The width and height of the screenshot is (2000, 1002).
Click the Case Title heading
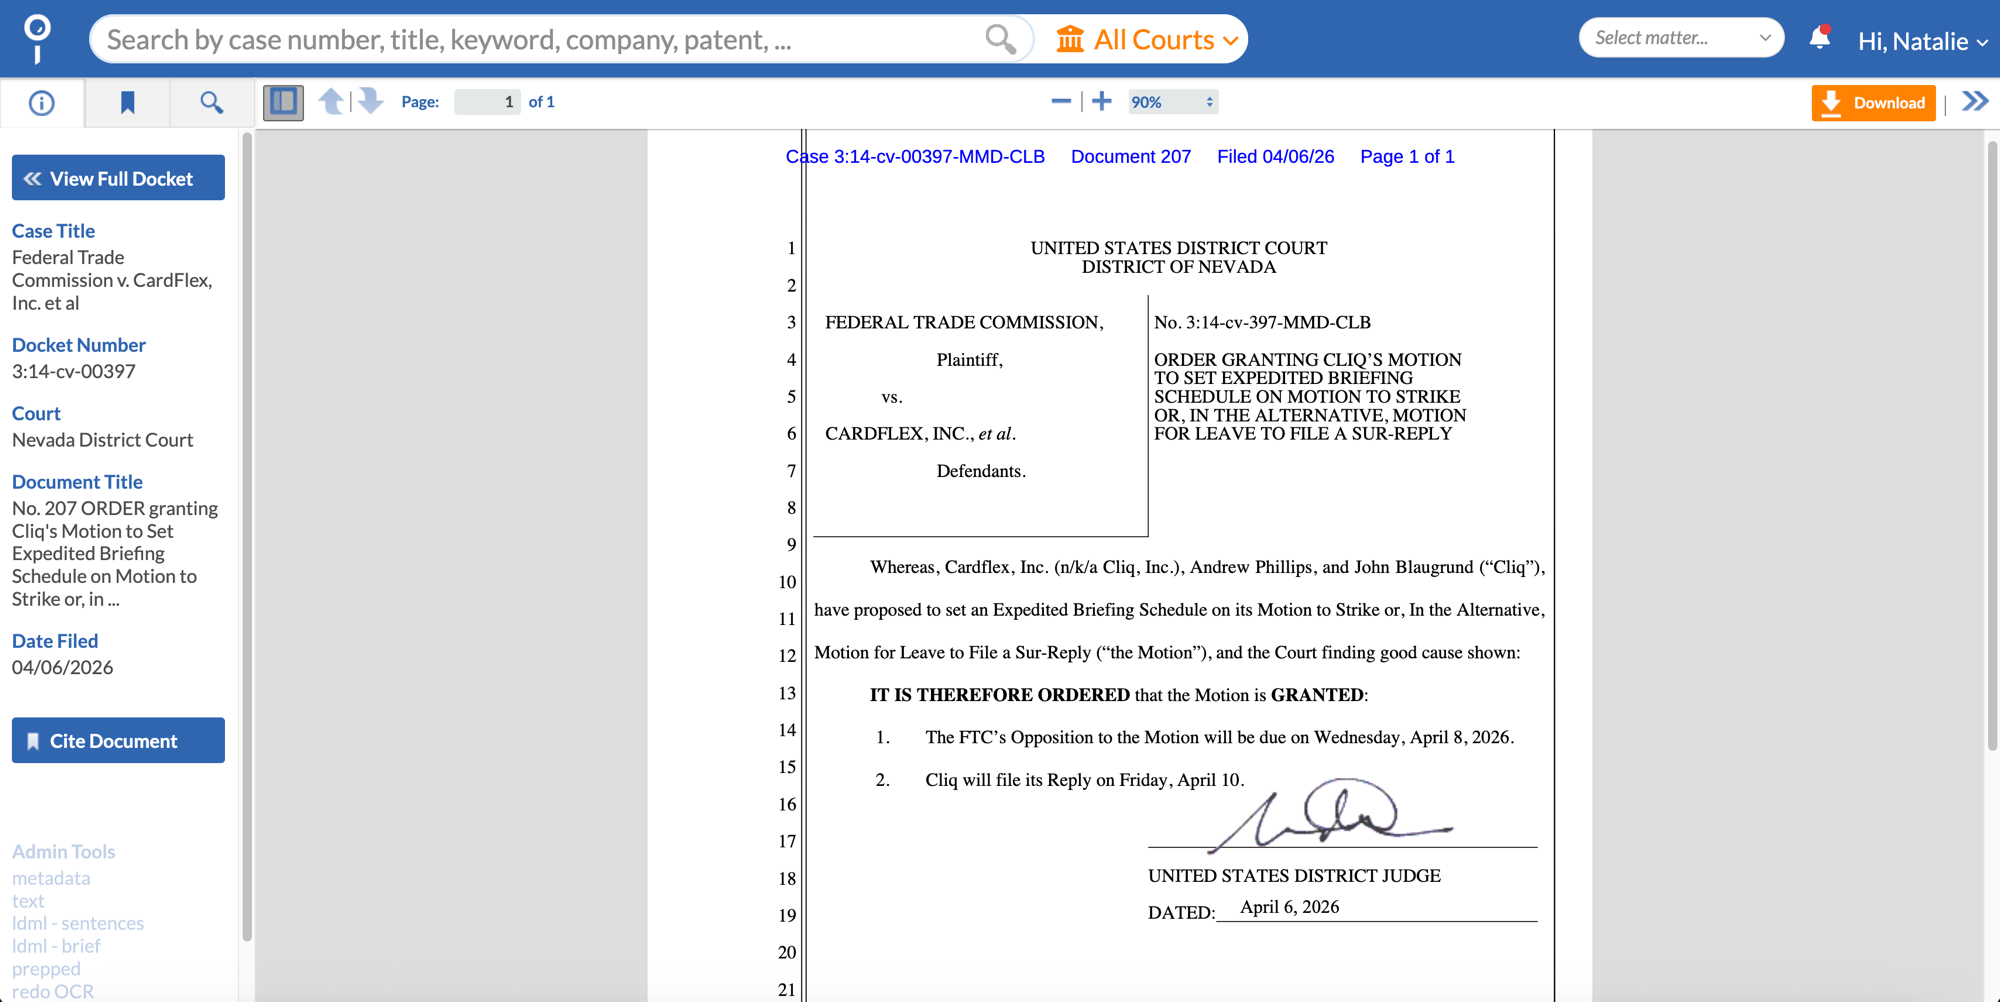tap(53, 231)
